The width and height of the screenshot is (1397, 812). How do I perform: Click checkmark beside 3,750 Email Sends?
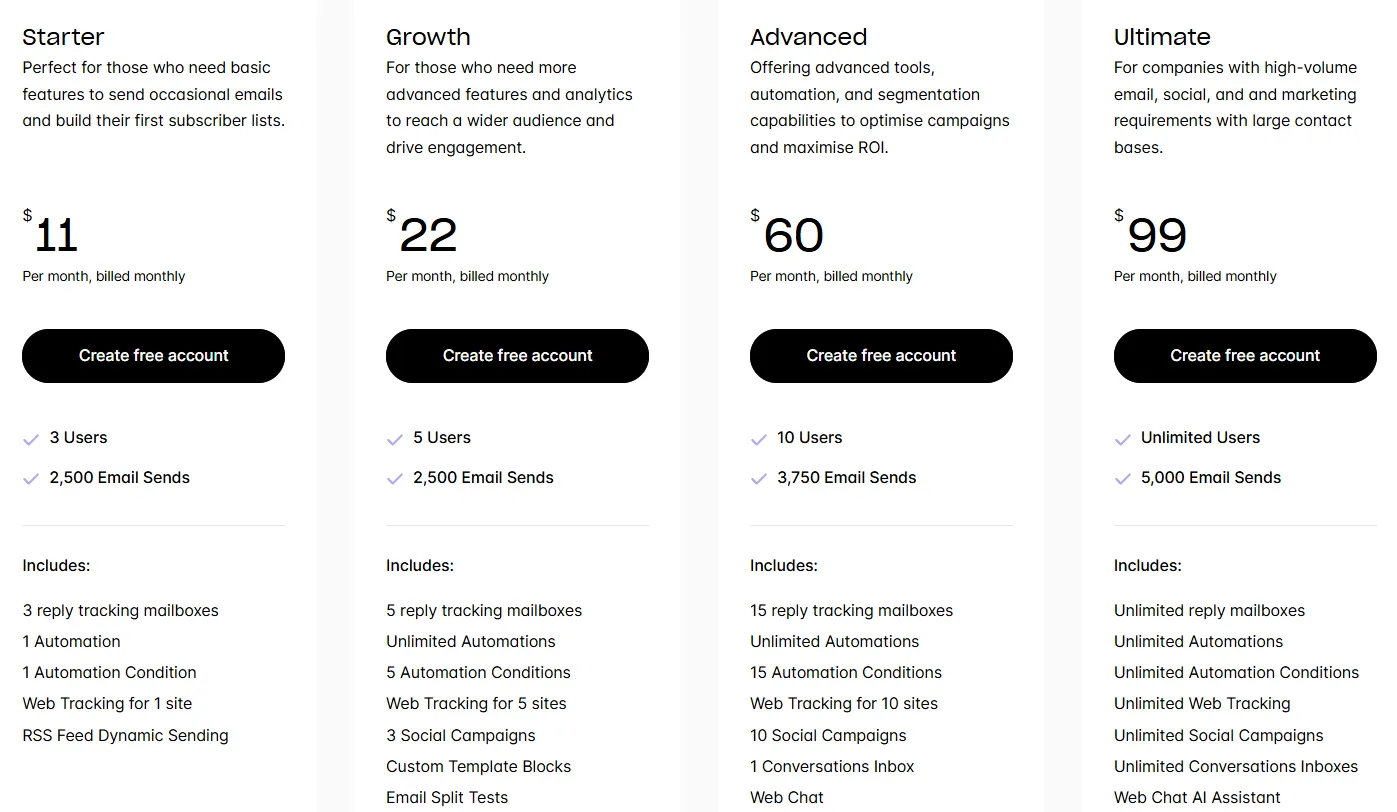tap(759, 479)
